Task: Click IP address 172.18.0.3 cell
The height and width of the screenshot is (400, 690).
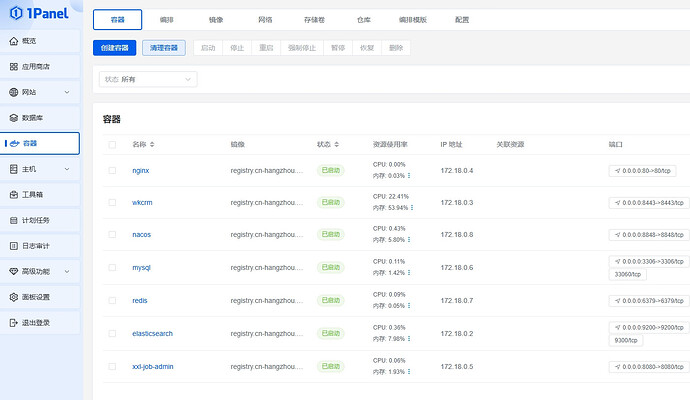Action: tap(457, 202)
